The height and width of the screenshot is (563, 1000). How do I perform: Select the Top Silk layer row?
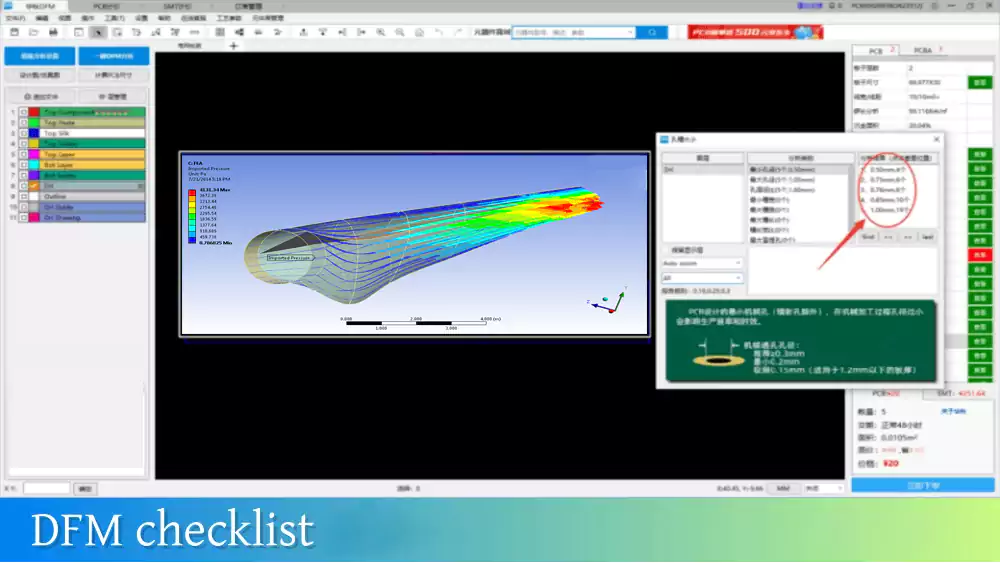(x=93, y=133)
